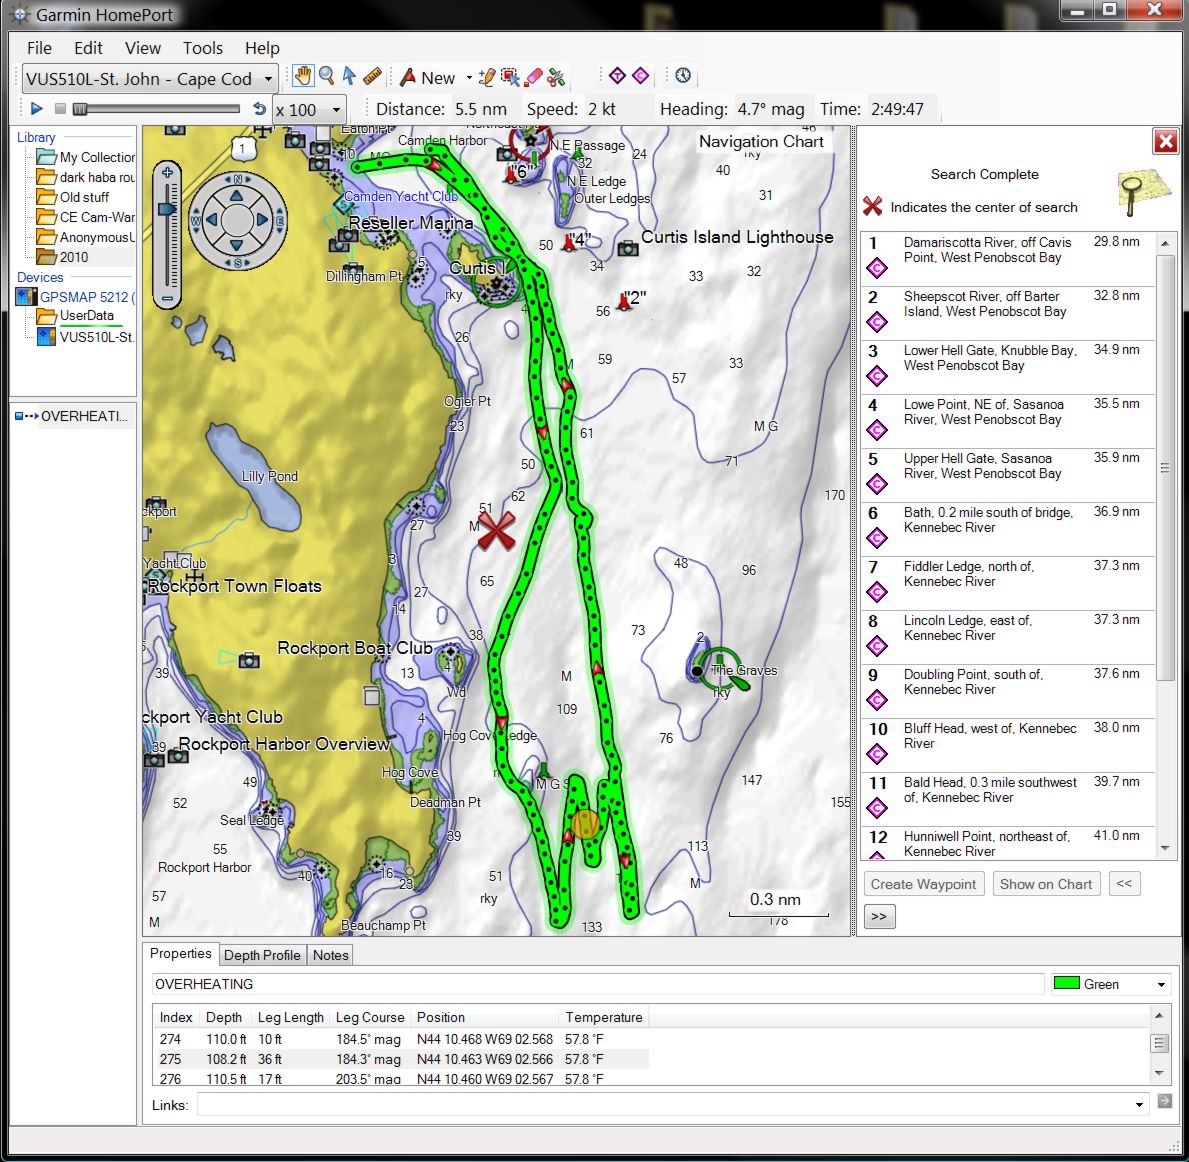Select the Zoom magnifier tool
Screen dimensions: 1189x1162
327,76
